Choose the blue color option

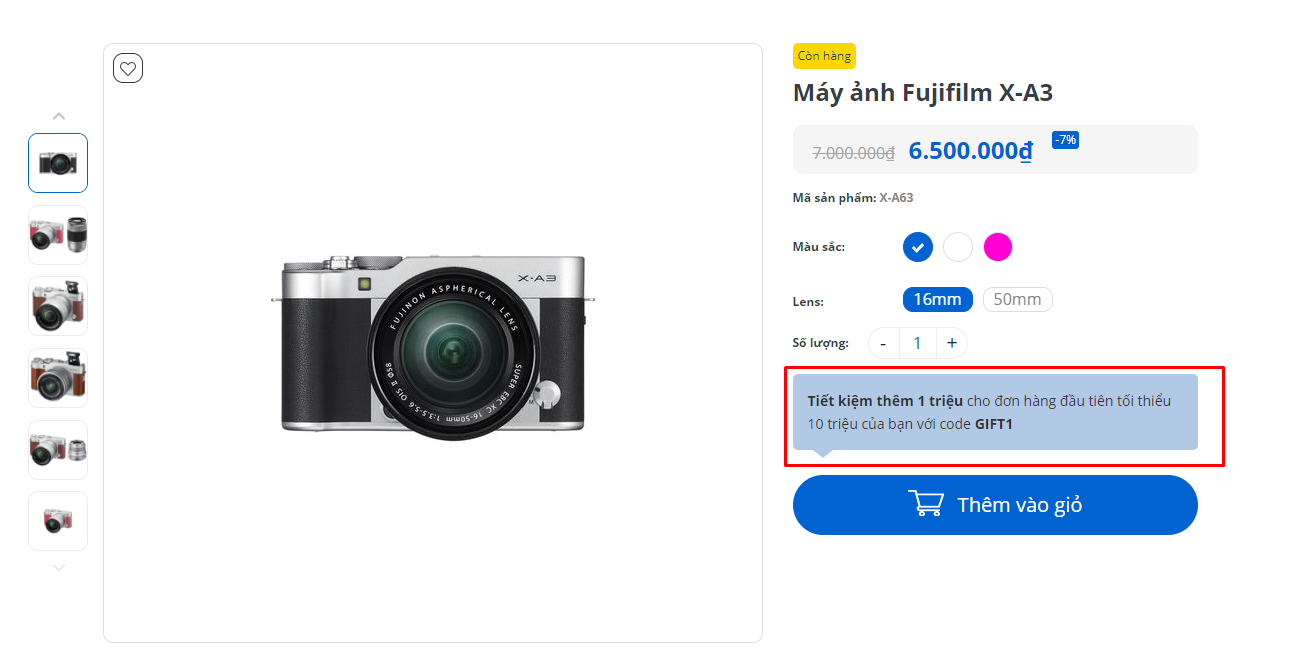pos(918,247)
